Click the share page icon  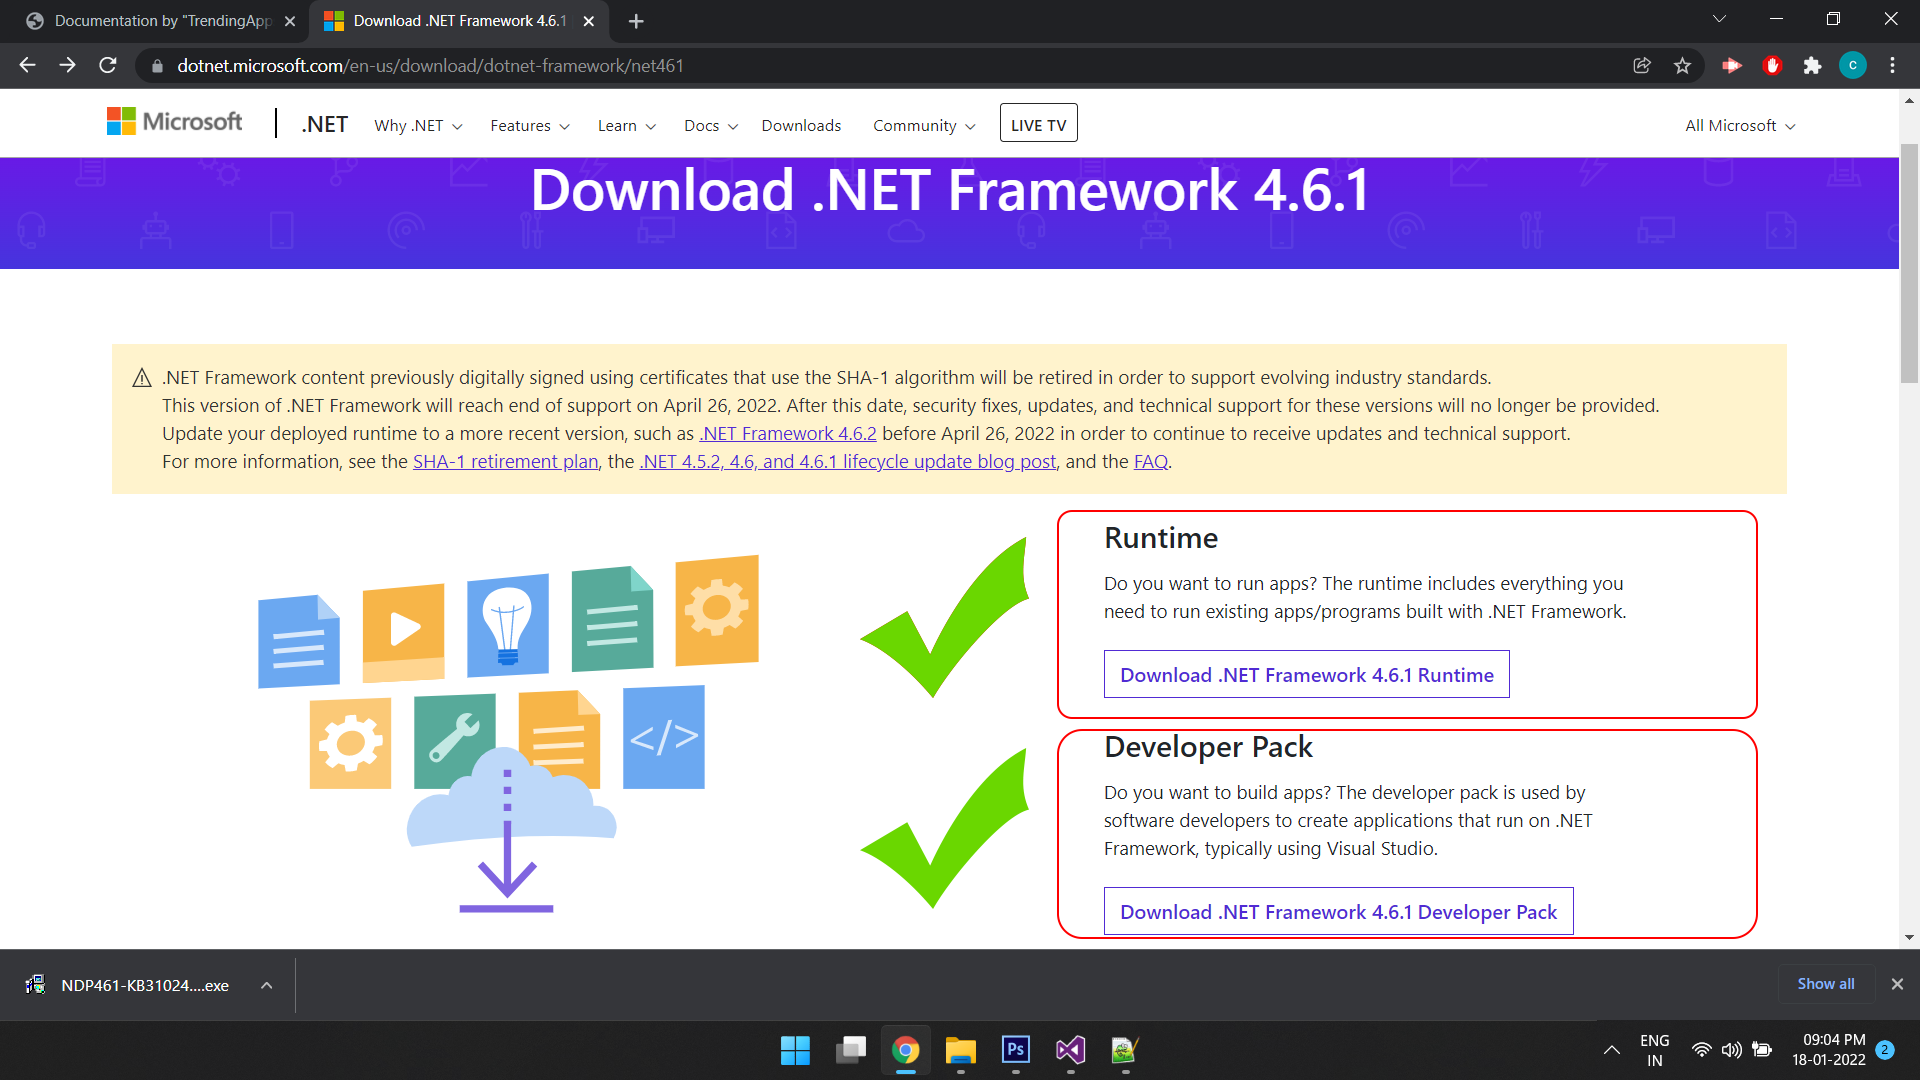coord(1642,65)
